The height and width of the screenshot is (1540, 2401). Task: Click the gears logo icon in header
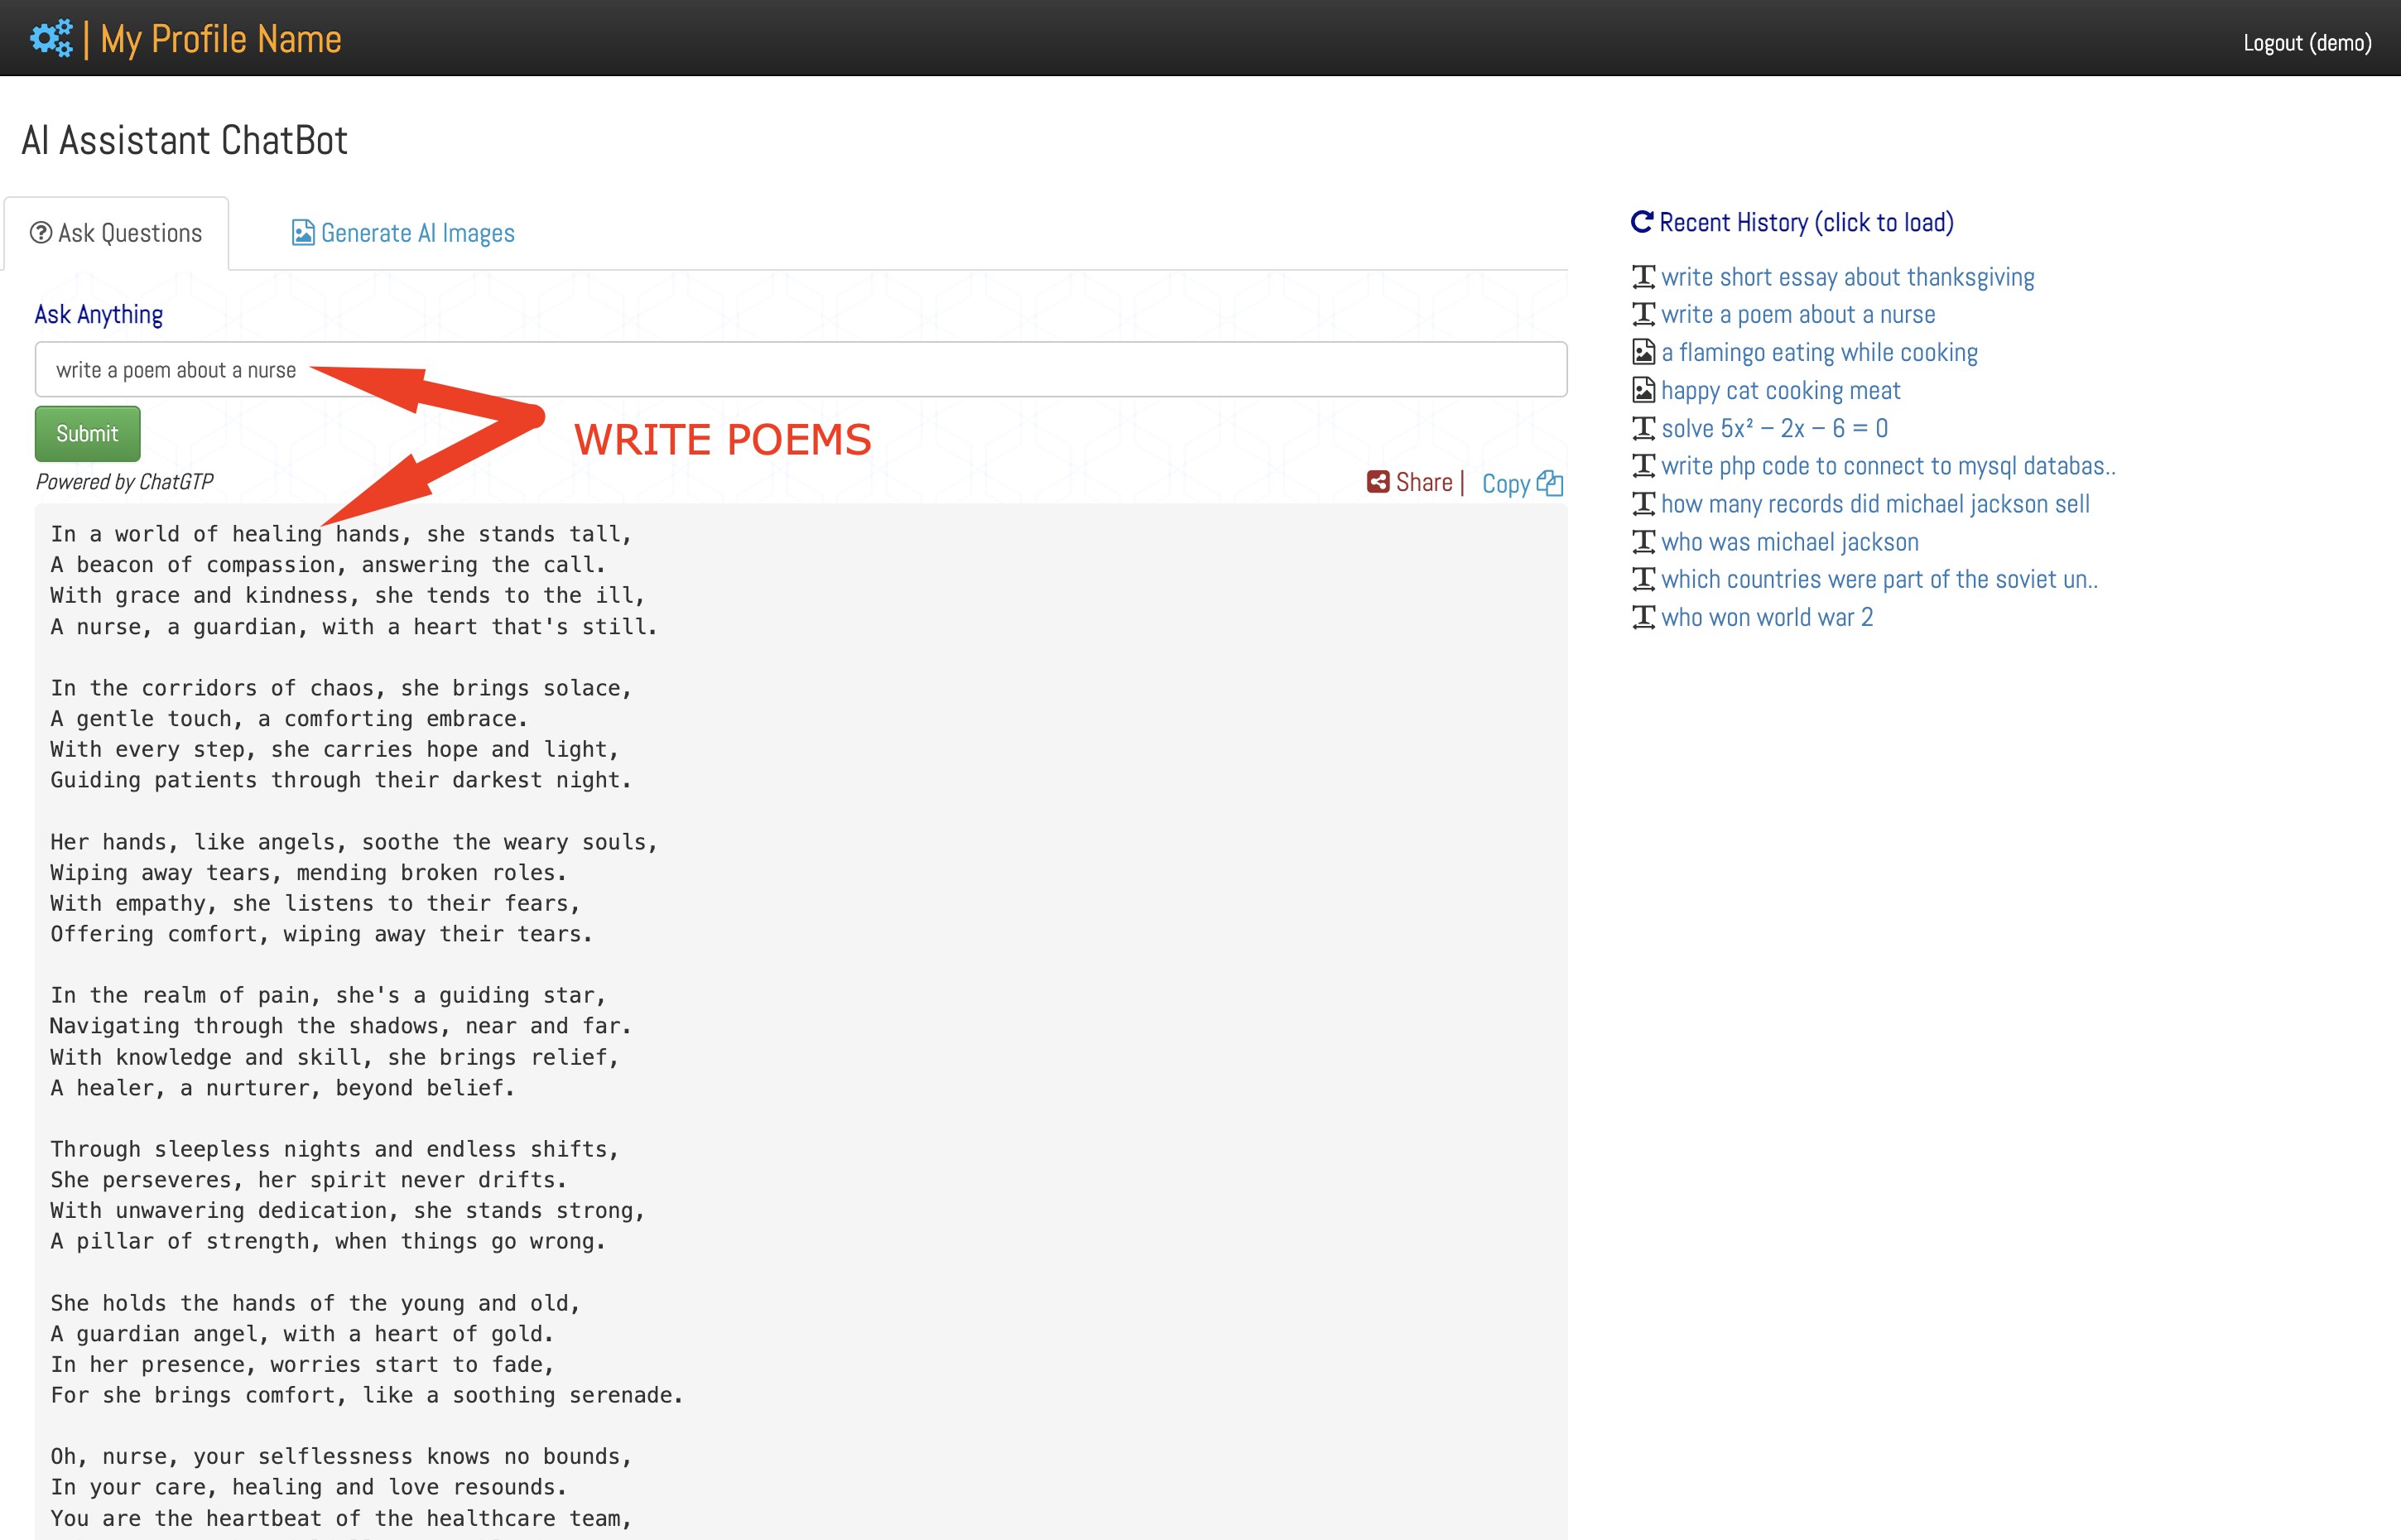pos(51,38)
